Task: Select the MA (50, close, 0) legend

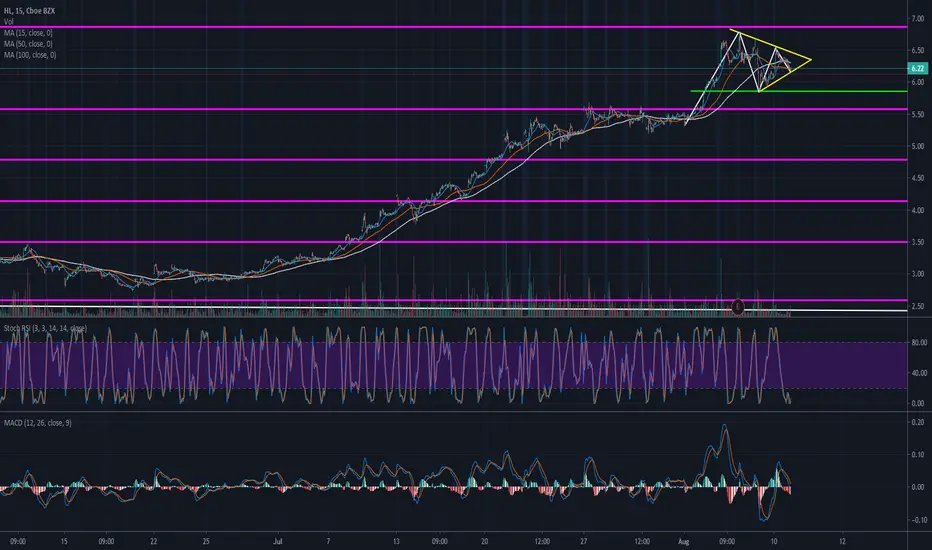Action: [x=28, y=43]
